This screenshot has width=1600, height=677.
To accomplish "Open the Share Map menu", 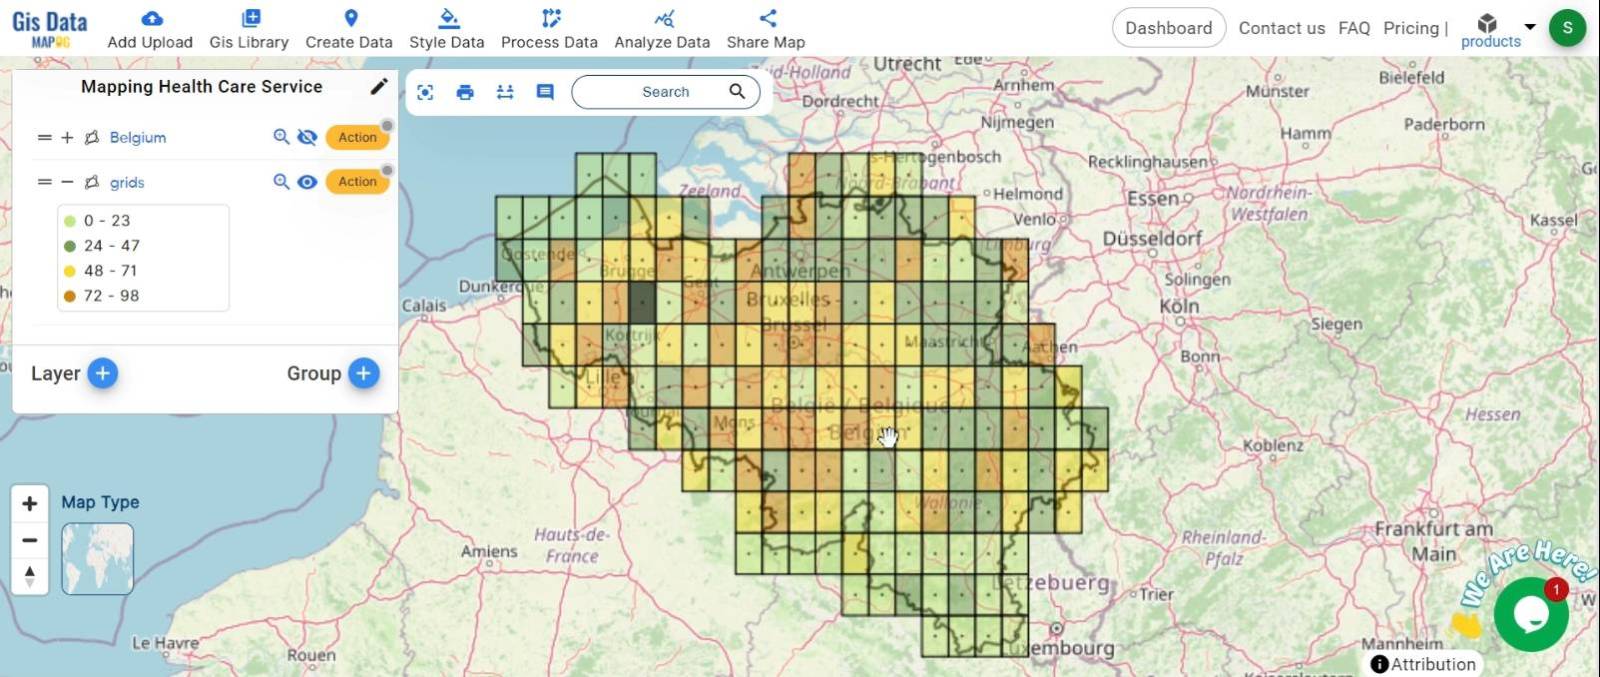I will click(x=766, y=29).
